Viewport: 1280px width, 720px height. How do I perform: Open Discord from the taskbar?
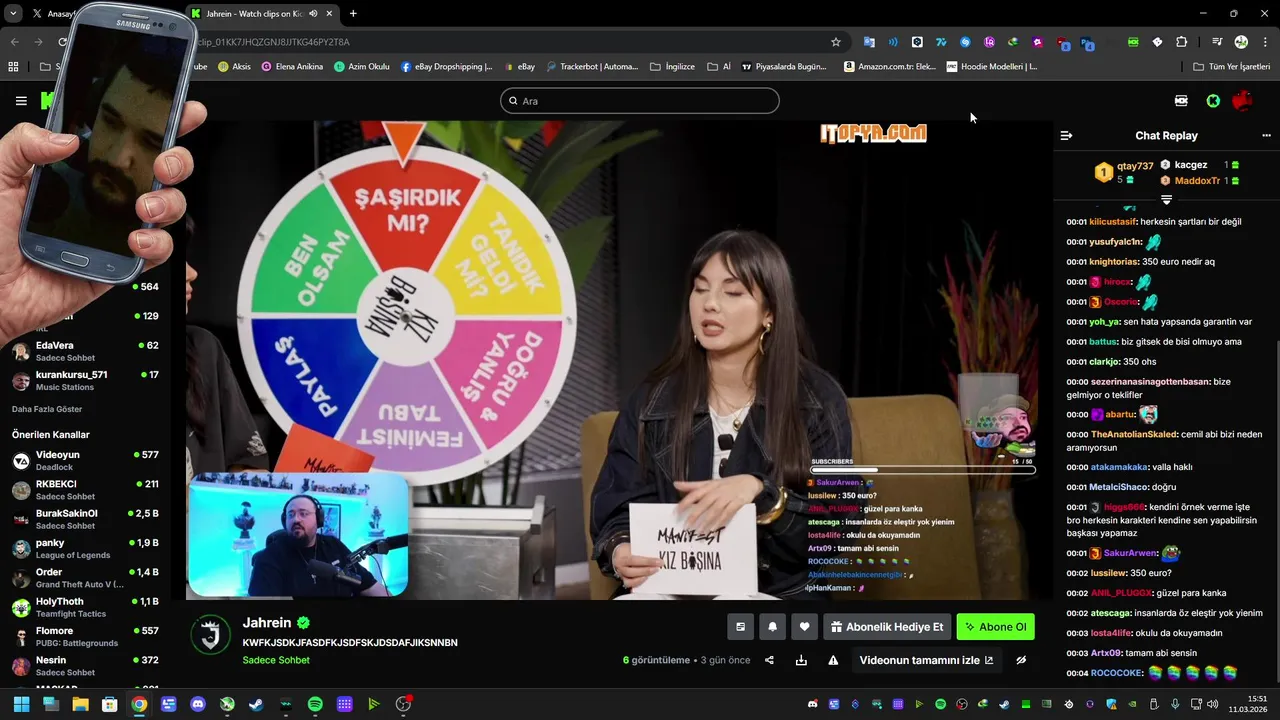pos(198,704)
